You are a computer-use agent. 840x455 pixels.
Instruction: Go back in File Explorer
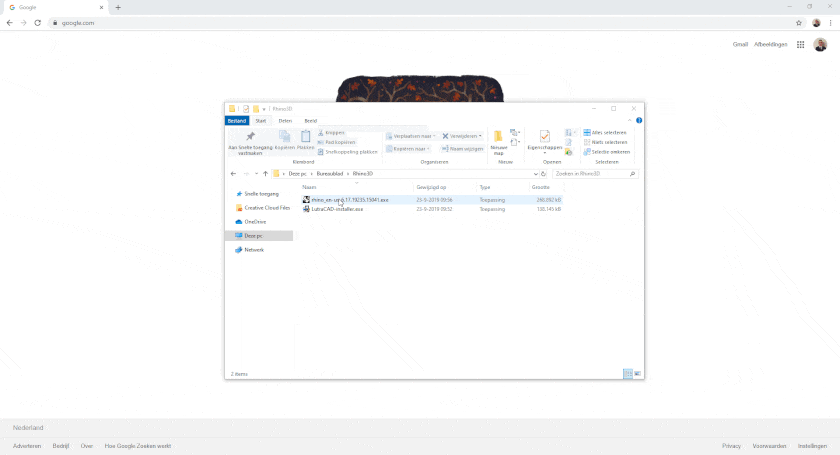coord(233,174)
